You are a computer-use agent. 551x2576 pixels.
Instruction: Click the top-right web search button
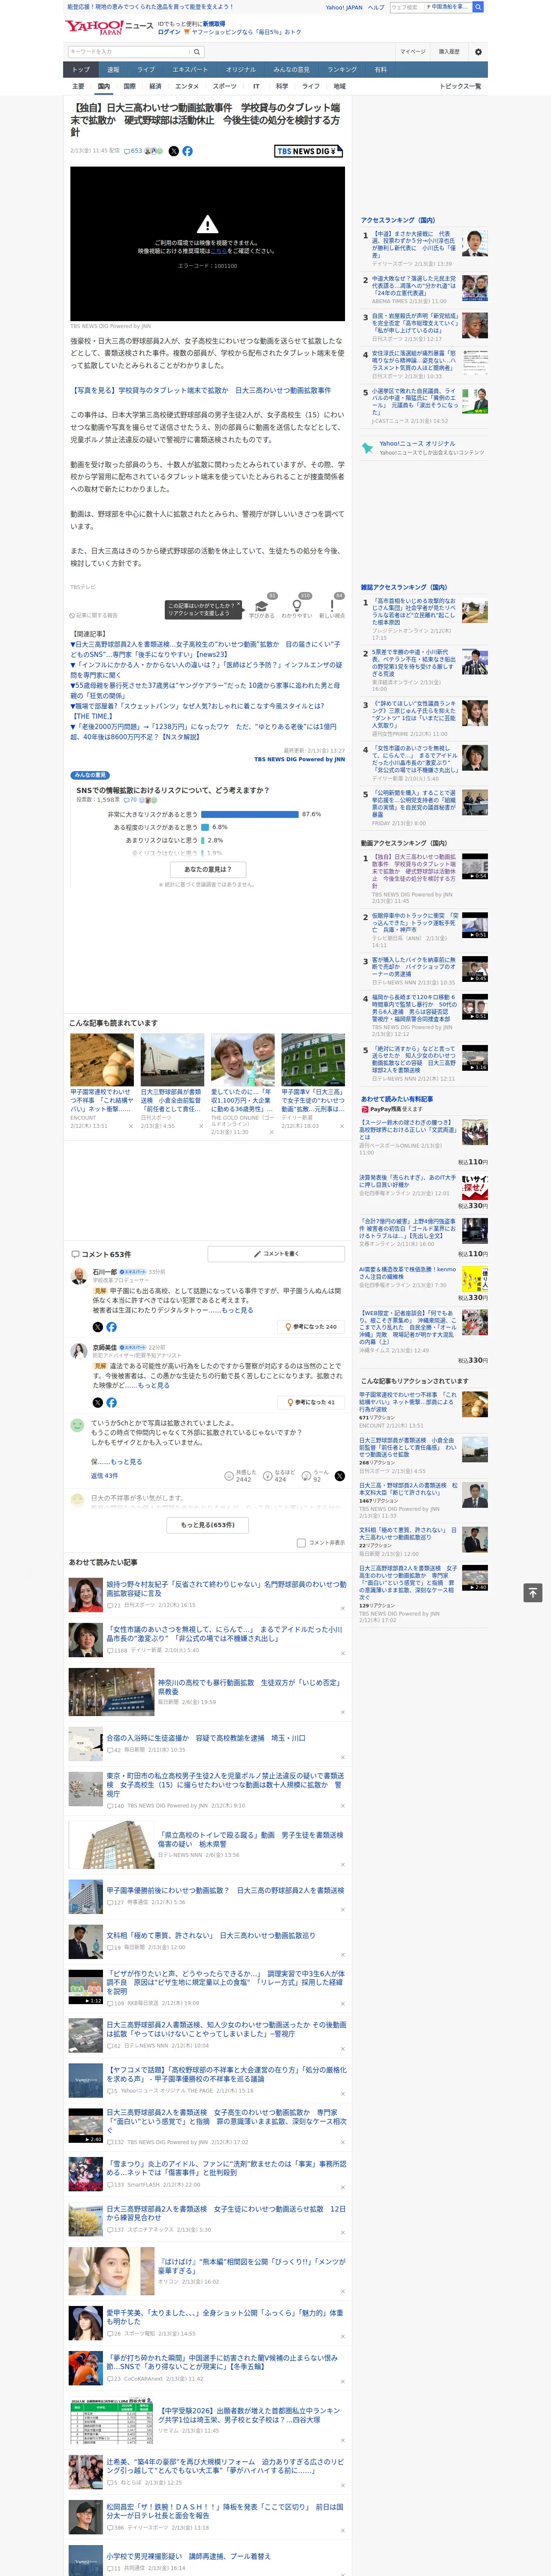[x=478, y=7]
